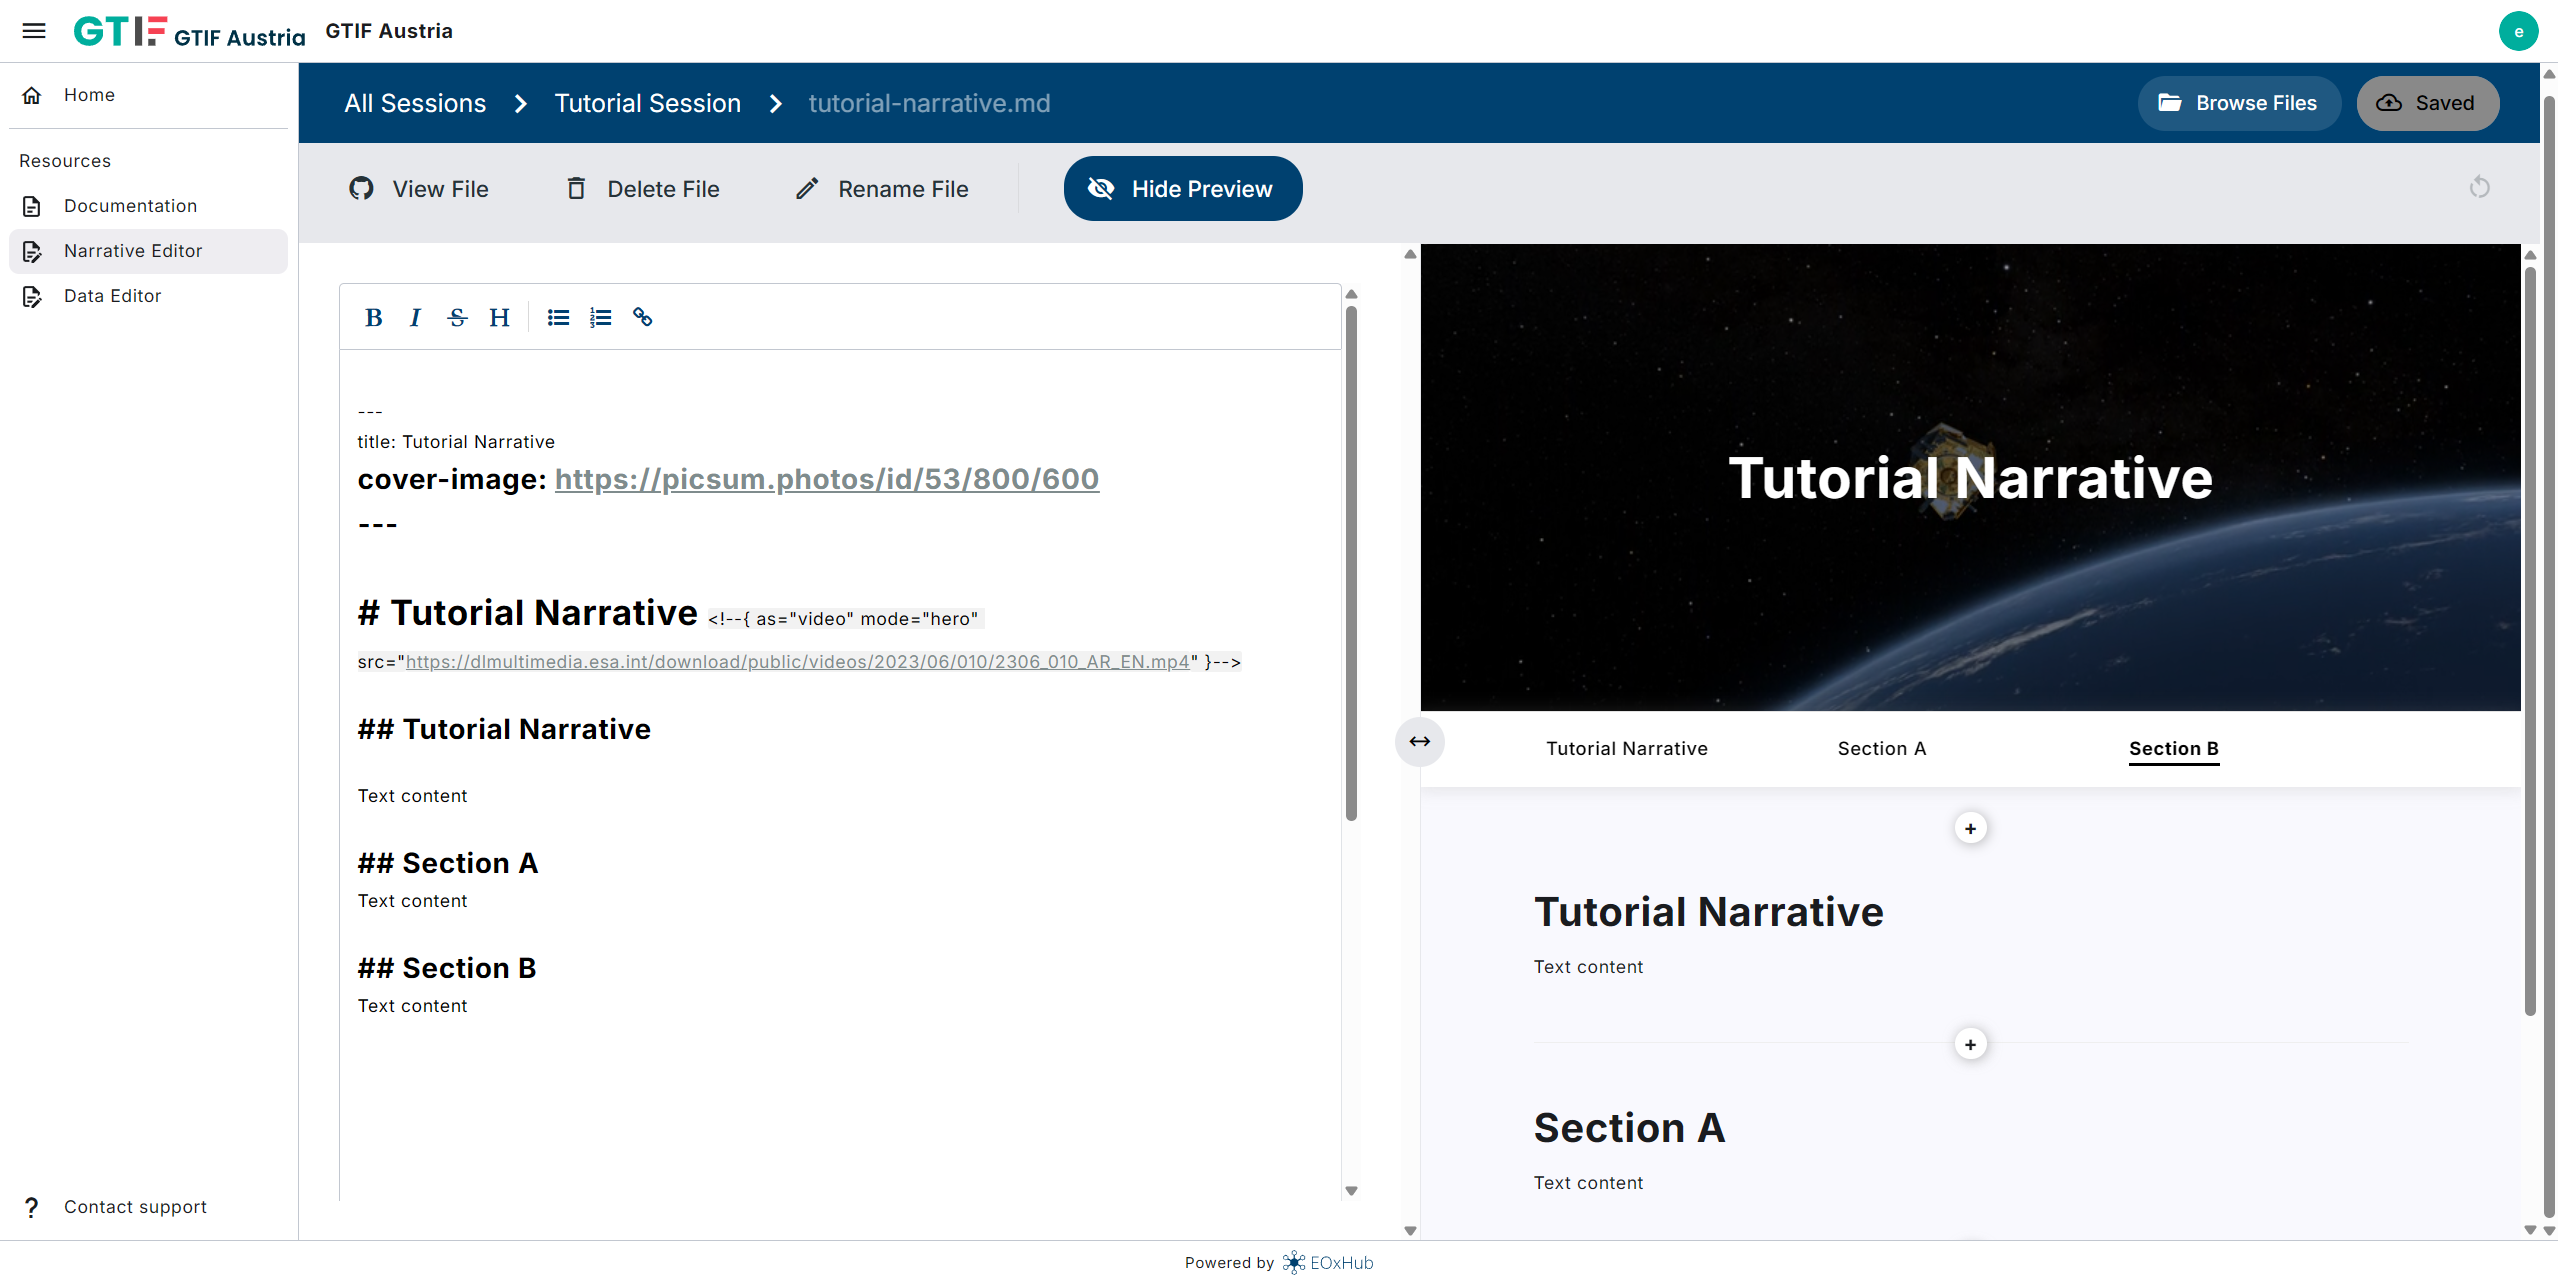This screenshot has width=2558, height=1282.
Task: Apply italic formatting in the editor
Action: coord(415,317)
